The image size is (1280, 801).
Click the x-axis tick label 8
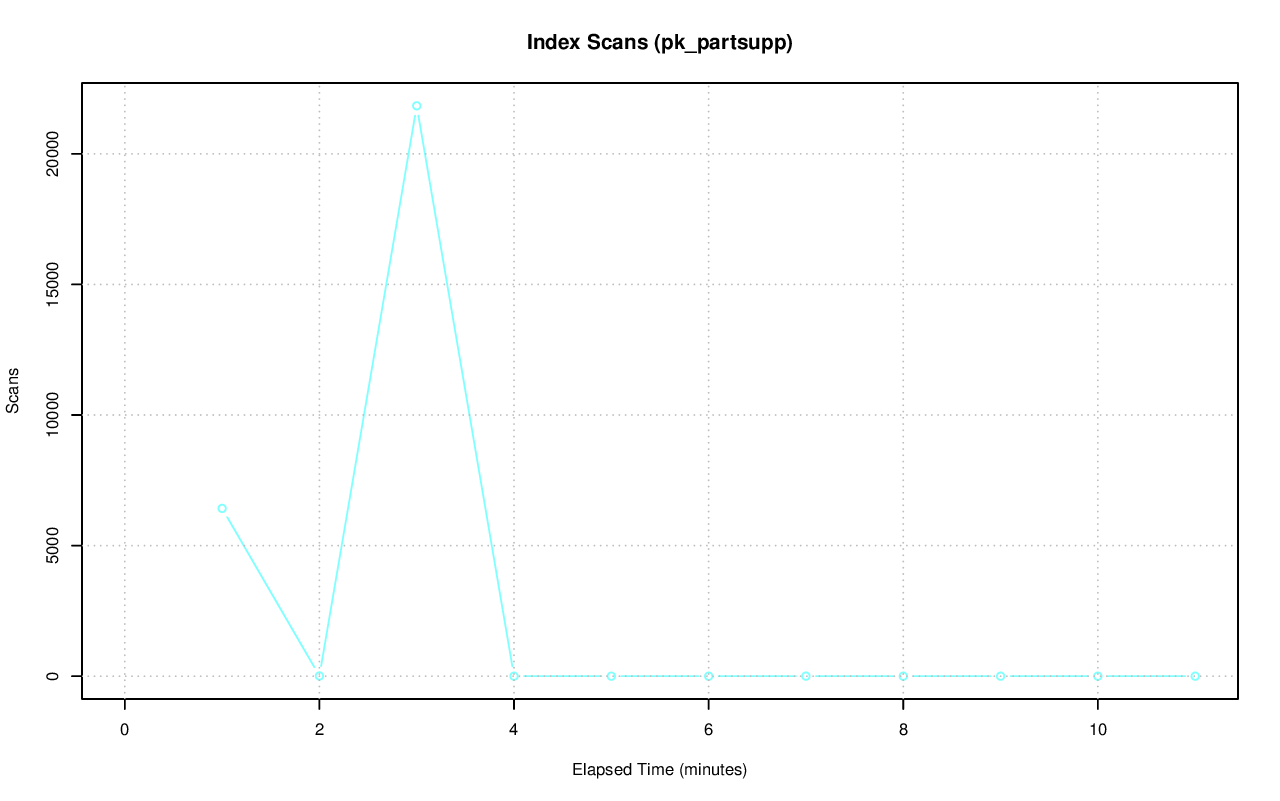pos(903,730)
